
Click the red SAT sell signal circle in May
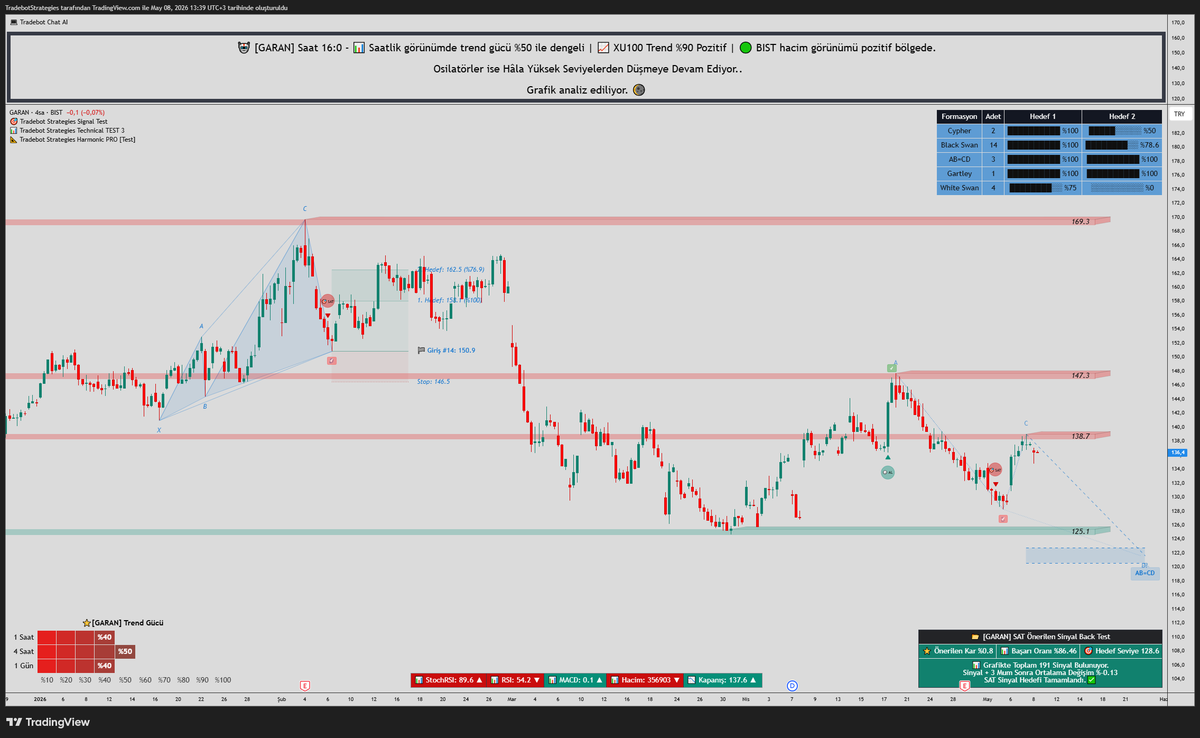pos(994,469)
